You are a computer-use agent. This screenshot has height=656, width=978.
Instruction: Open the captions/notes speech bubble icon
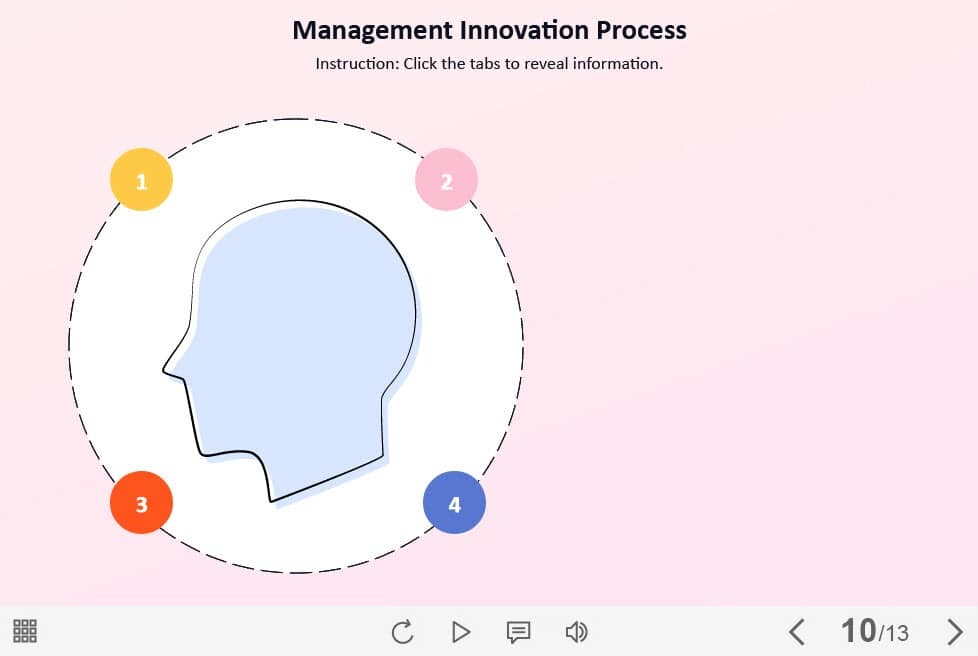coord(518,632)
